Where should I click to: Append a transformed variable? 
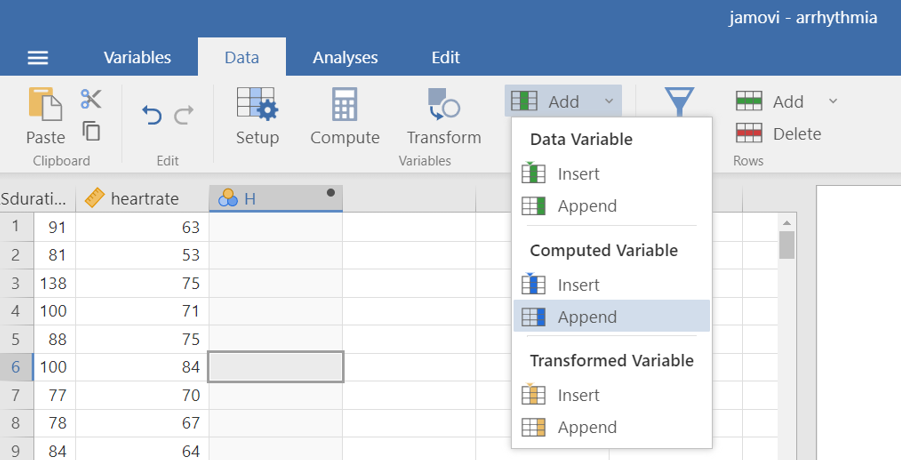[586, 427]
